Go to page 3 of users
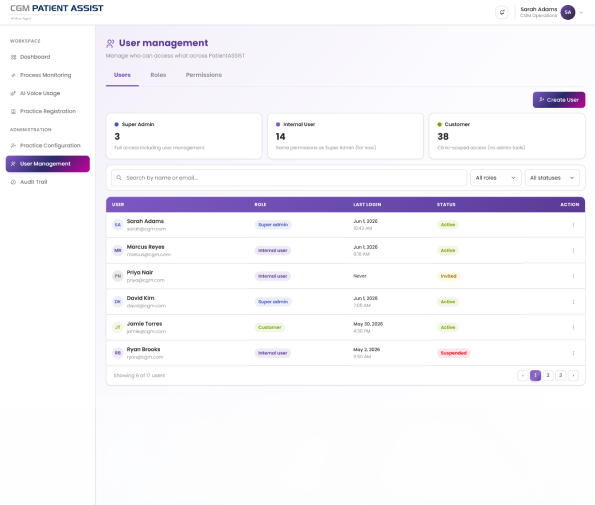This screenshot has width=595, height=505. 560,375
